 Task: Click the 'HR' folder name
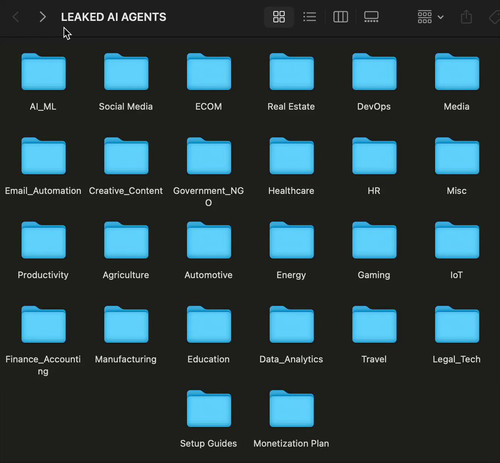[x=374, y=191]
